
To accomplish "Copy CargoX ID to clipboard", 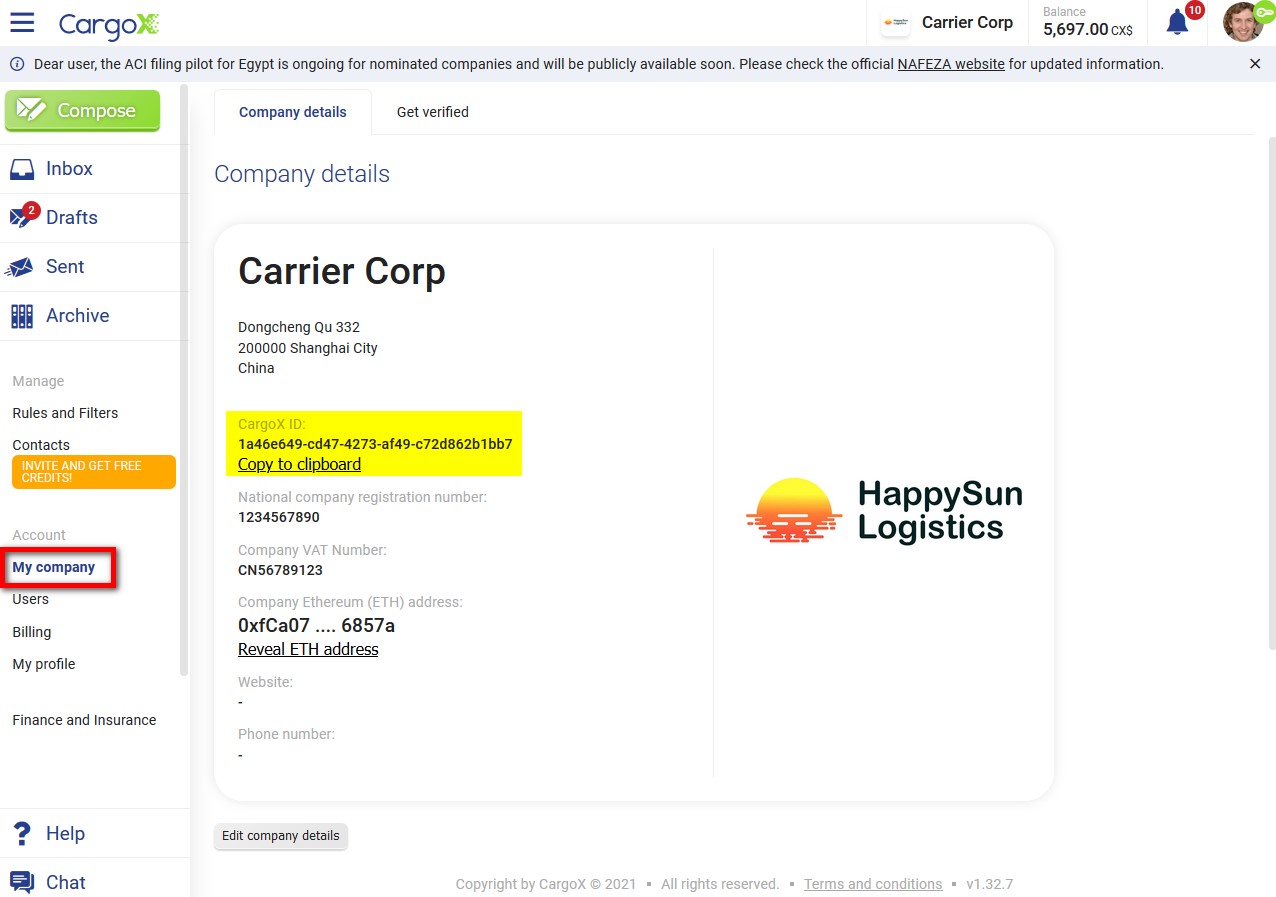I will 299,464.
